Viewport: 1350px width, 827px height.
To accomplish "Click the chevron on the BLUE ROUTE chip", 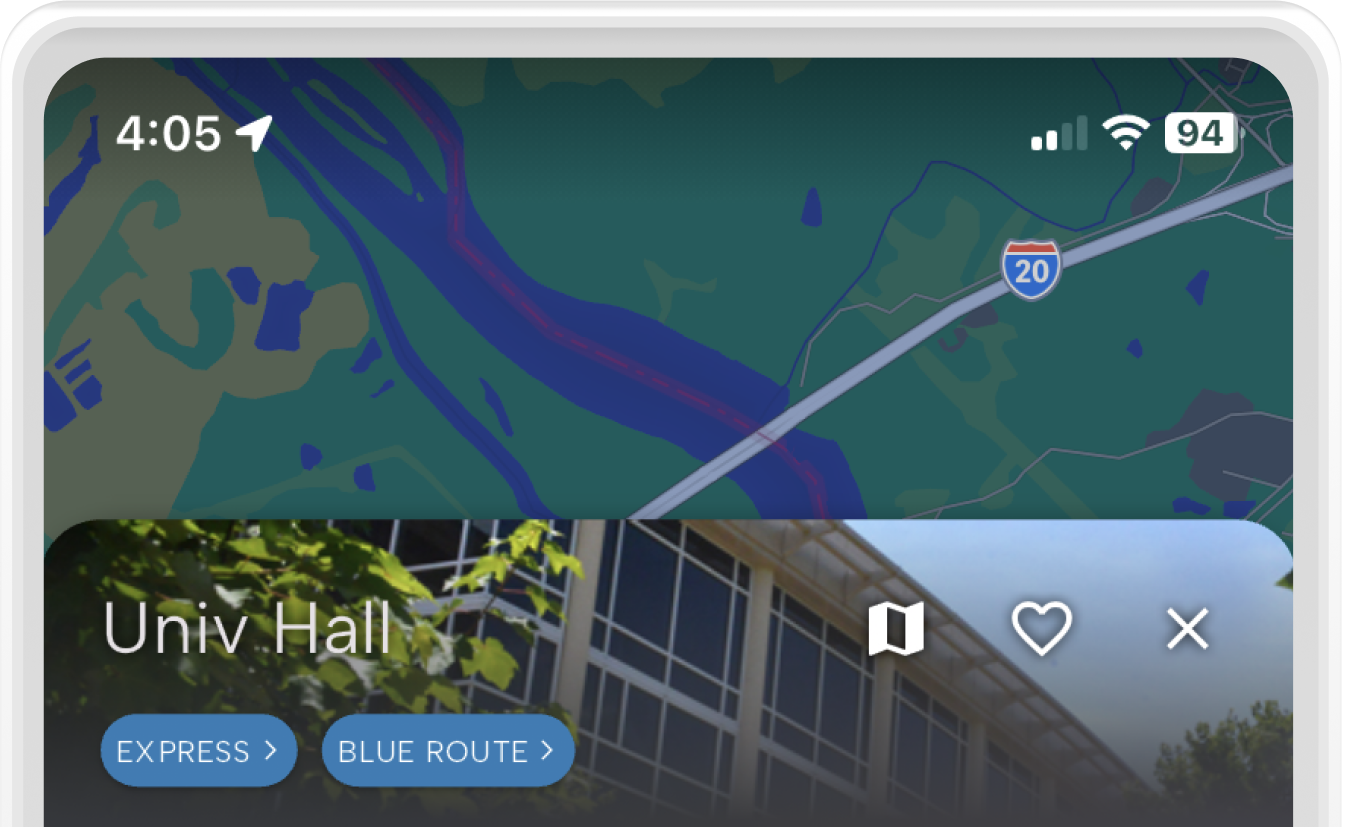I will (546, 750).
